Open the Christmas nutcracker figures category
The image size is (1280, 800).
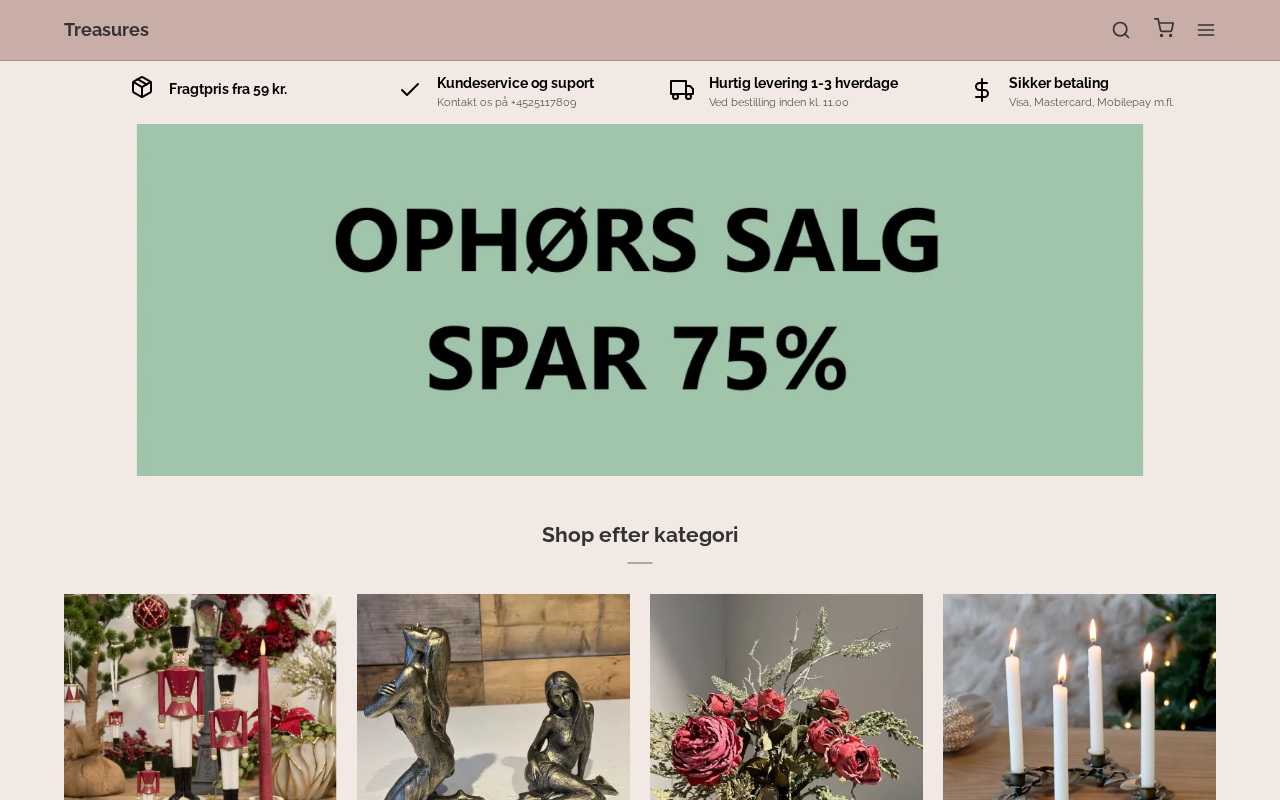200,697
